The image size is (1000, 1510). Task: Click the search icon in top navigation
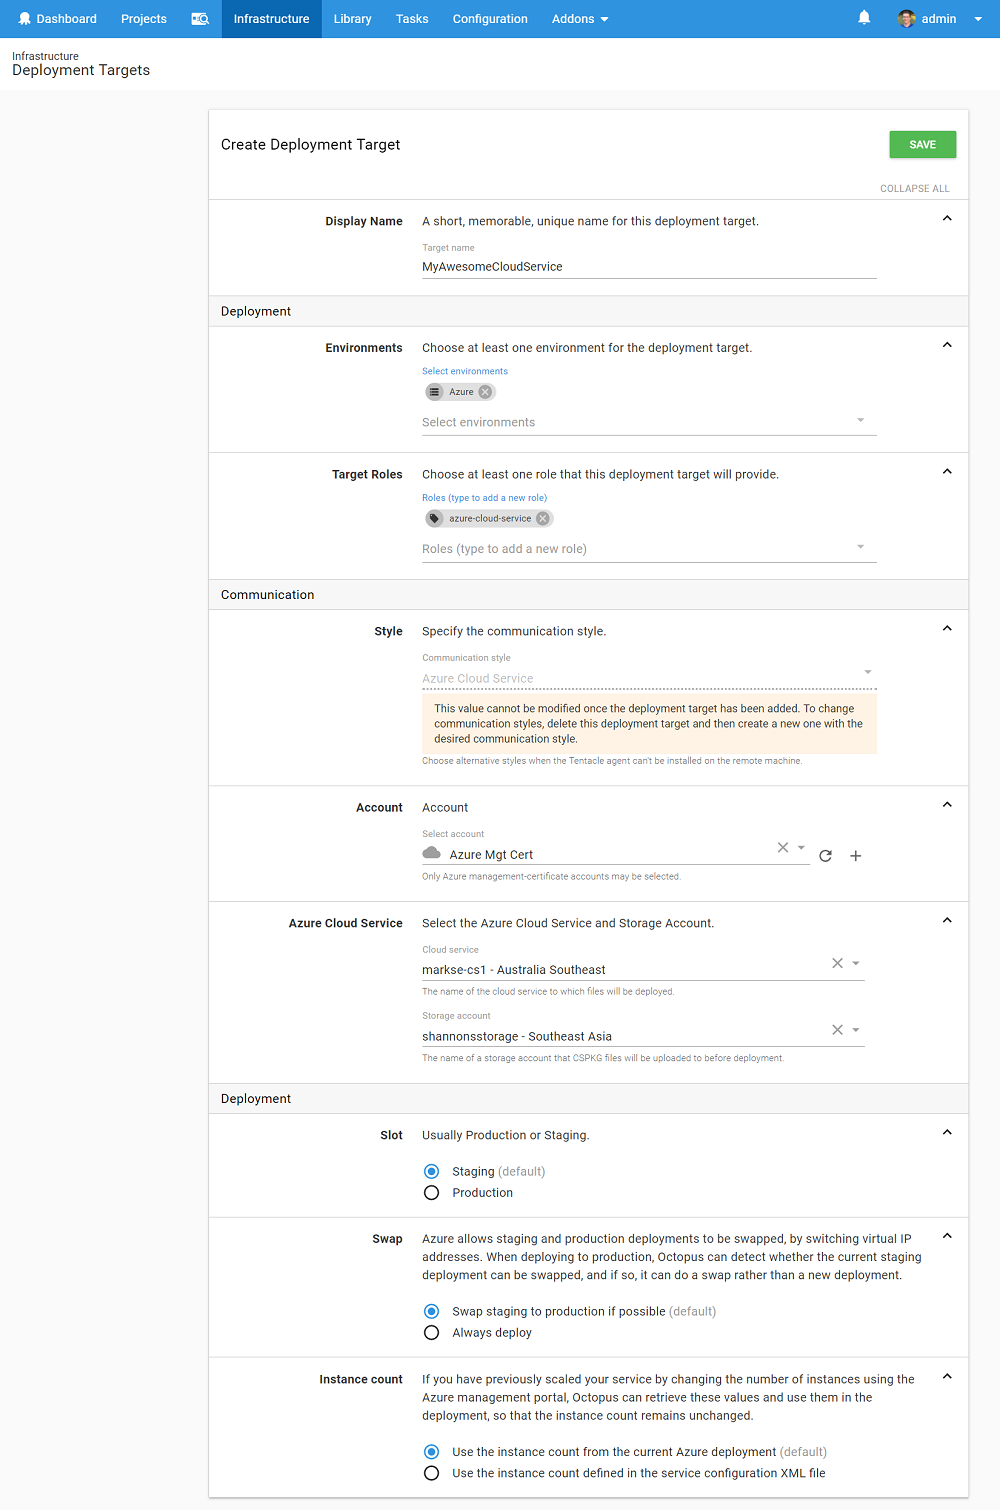(x=200, y=19)
